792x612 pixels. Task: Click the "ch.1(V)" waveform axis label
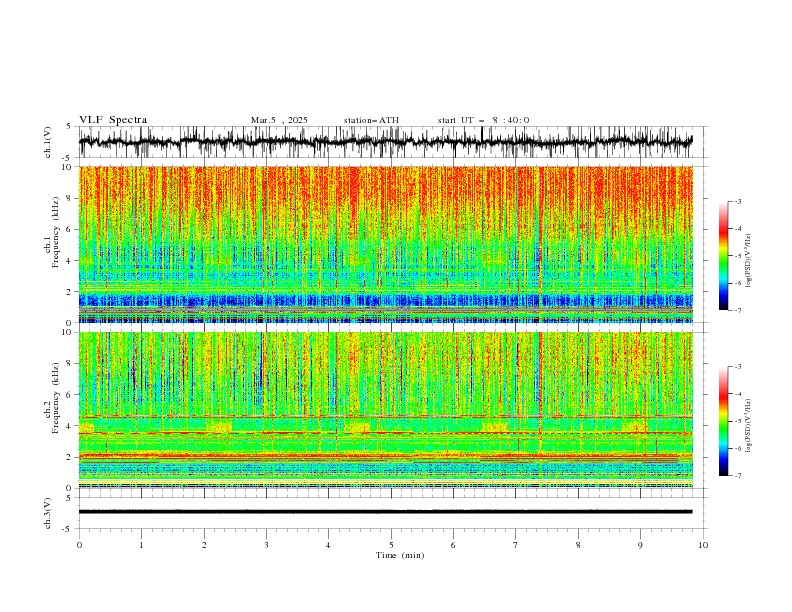tap(48, 142)
